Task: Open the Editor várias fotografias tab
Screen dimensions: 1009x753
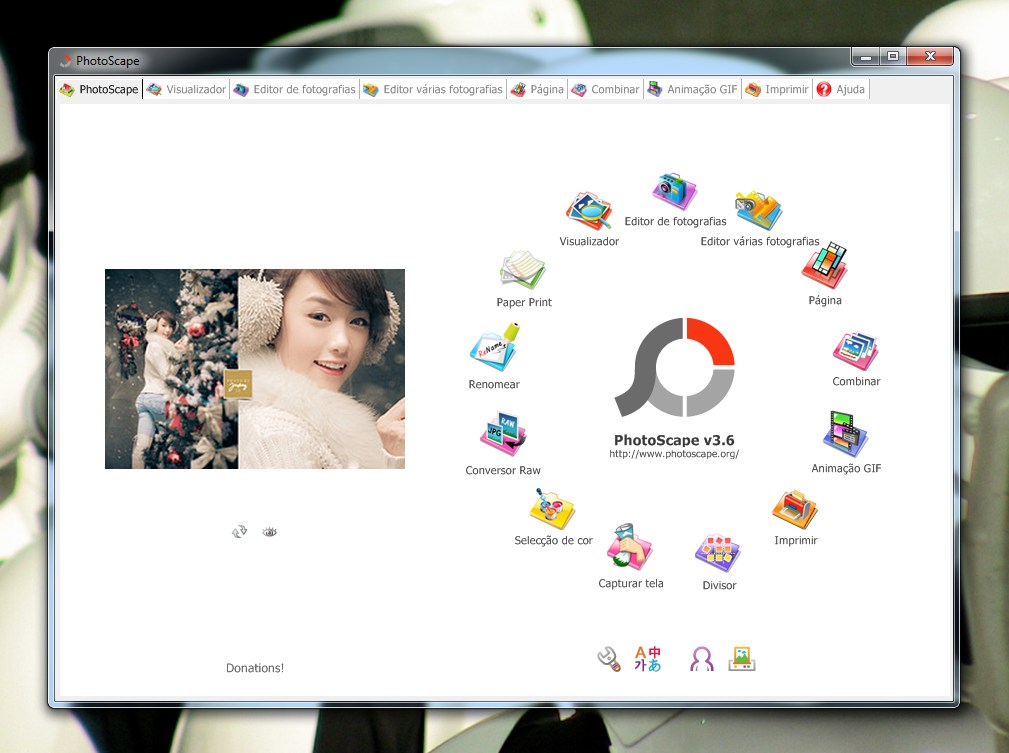Action: coord(433,89)
